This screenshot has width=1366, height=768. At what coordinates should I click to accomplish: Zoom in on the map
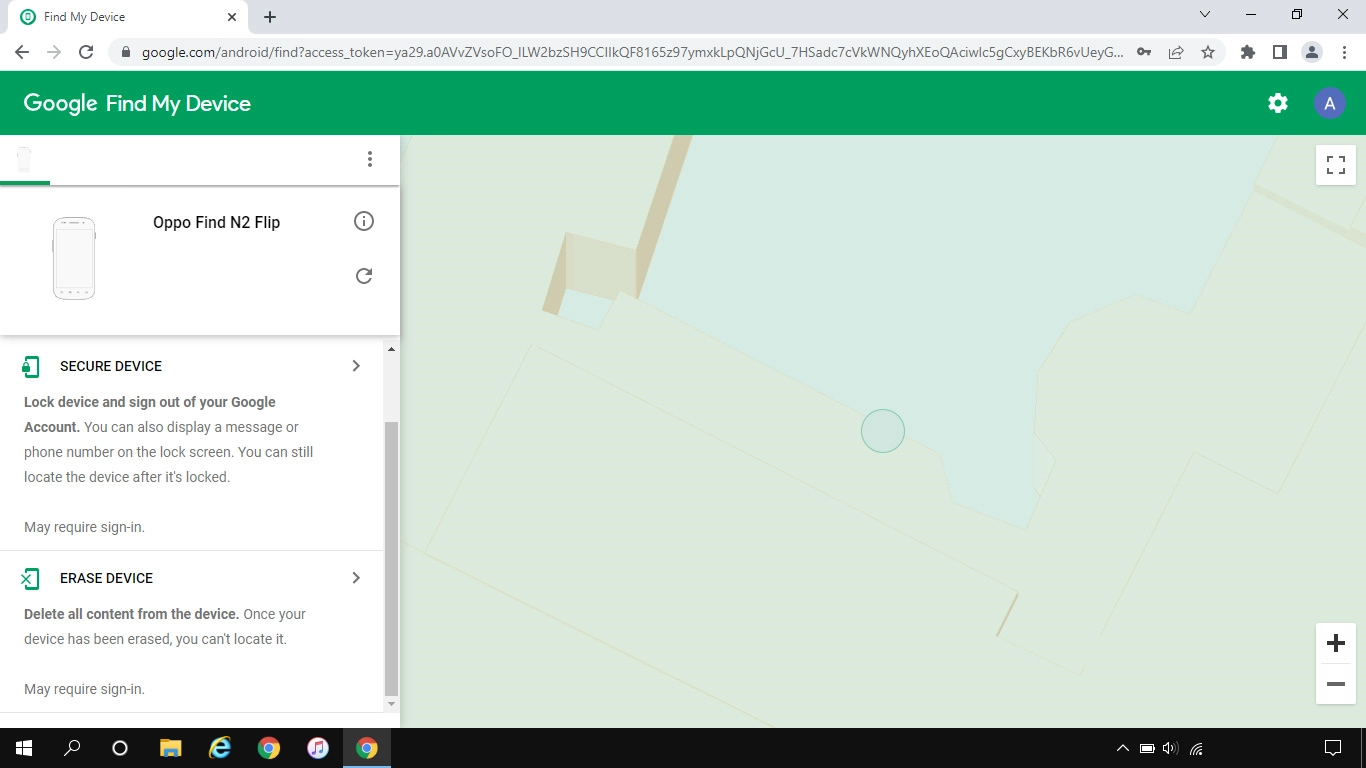(1335, 643)
